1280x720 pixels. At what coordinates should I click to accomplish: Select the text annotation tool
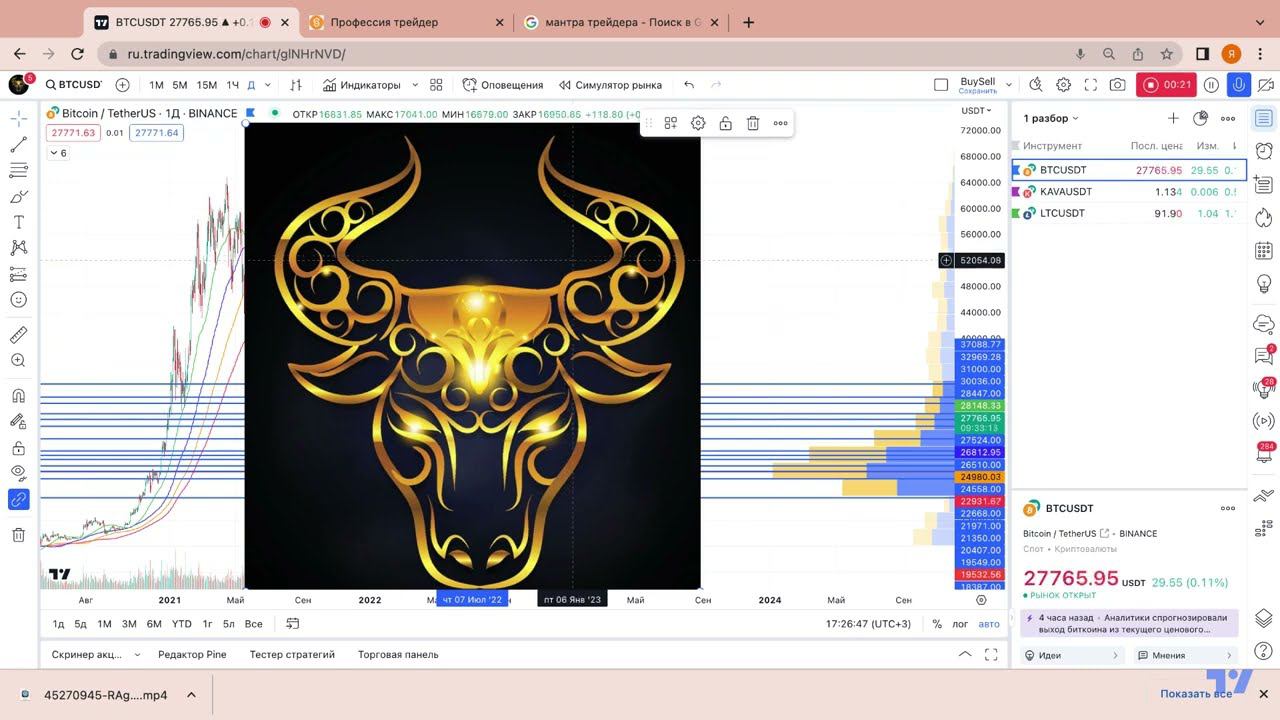pos(18,222)
